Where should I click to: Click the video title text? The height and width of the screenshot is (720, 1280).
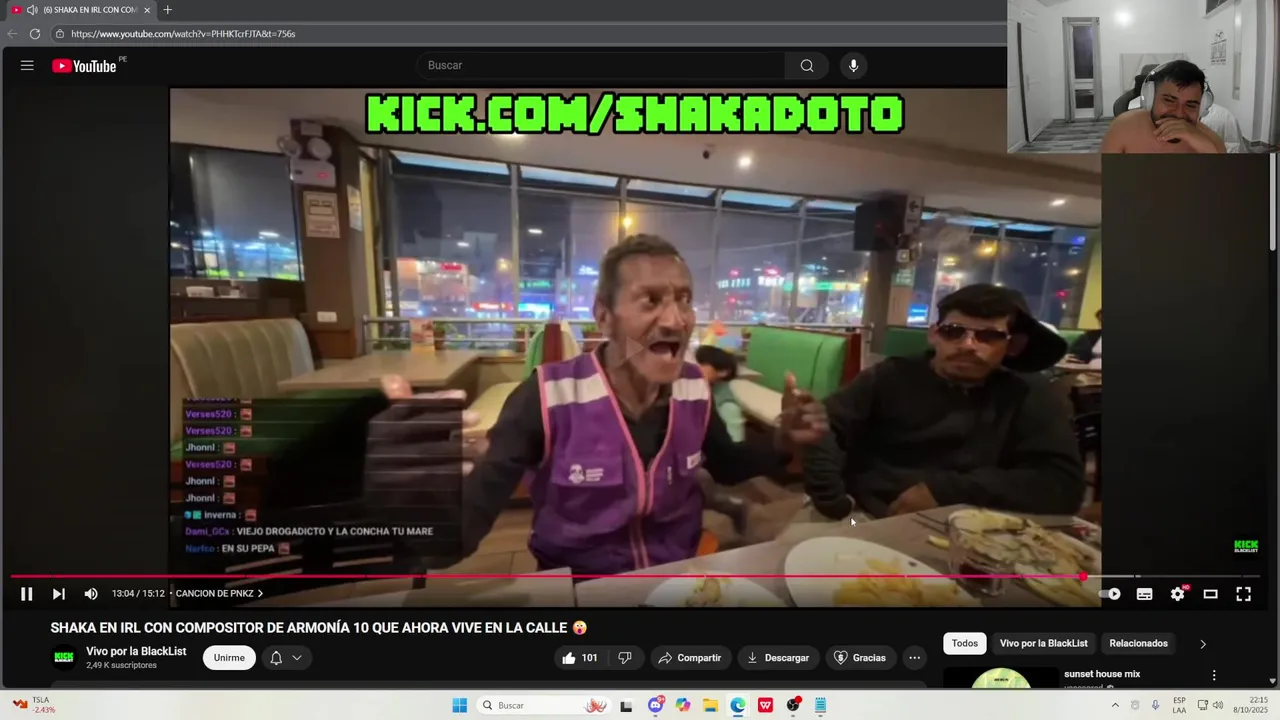click(319, 628)
